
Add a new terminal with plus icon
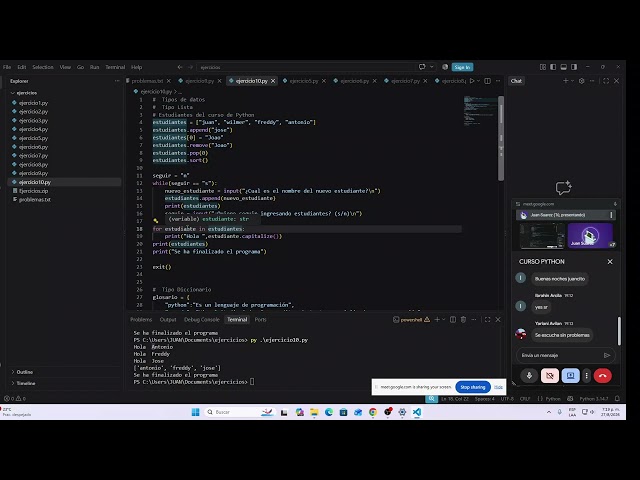(437, 320)
